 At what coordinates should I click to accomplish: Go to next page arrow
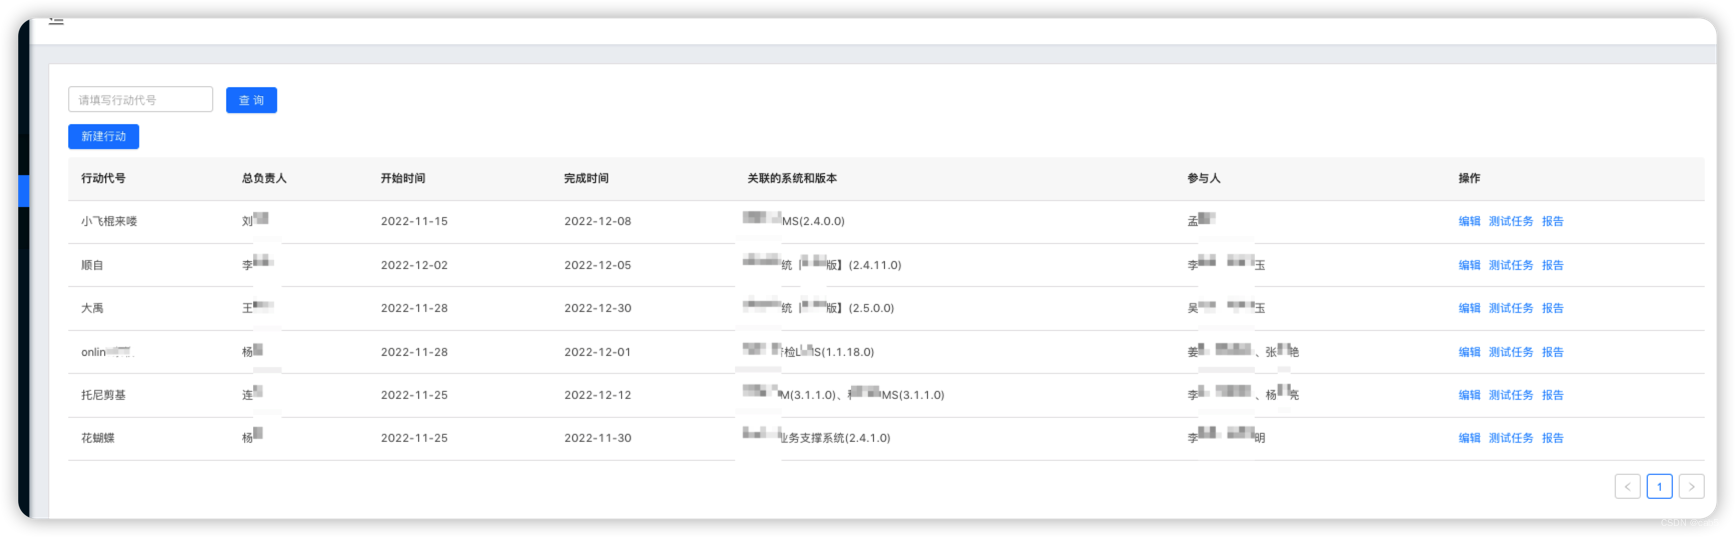tap(1691, 487)
